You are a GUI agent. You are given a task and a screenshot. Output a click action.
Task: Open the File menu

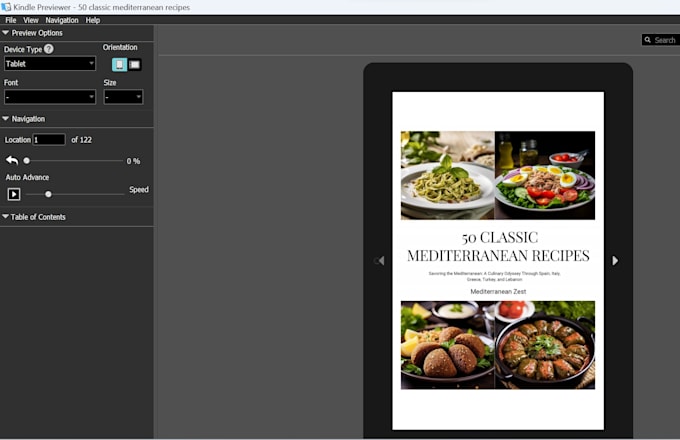[10, 20]
